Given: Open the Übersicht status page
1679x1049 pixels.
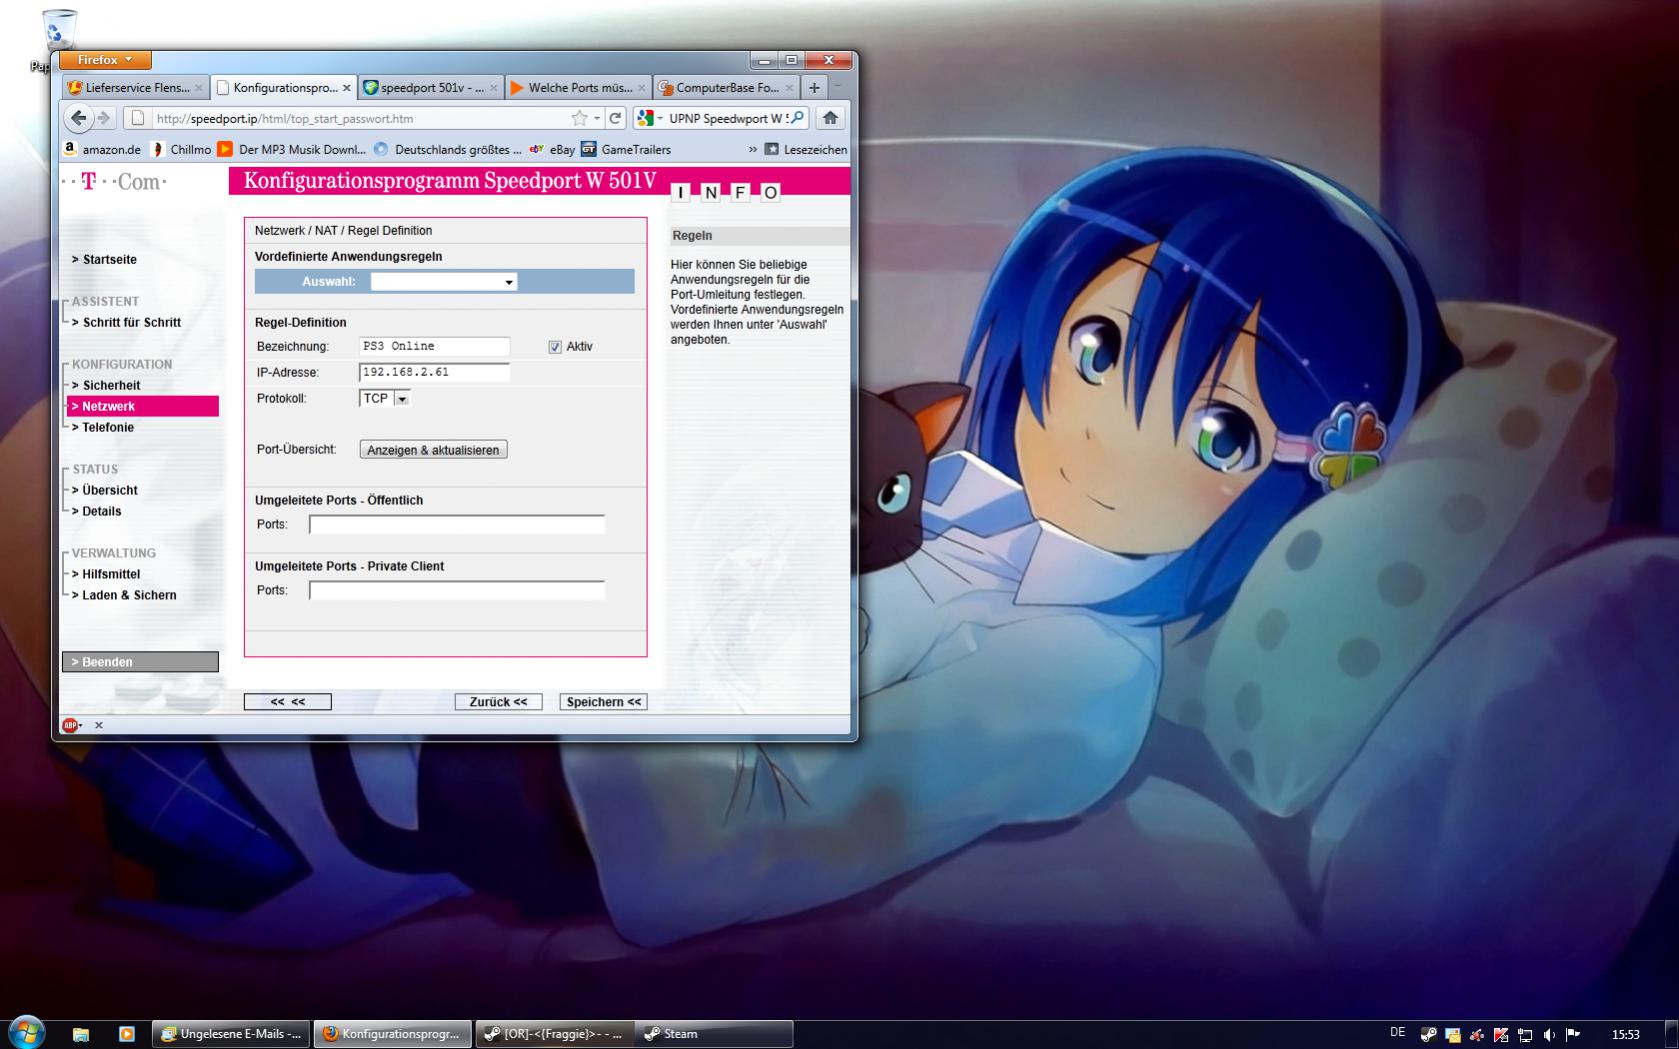Looking at the screenshot, I should [x=109, y=491].
